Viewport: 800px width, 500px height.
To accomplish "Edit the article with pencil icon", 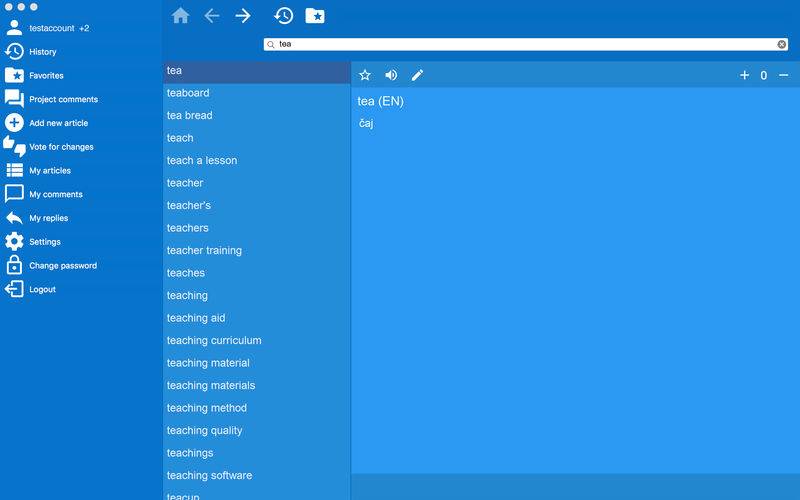I will coord(418,75).
